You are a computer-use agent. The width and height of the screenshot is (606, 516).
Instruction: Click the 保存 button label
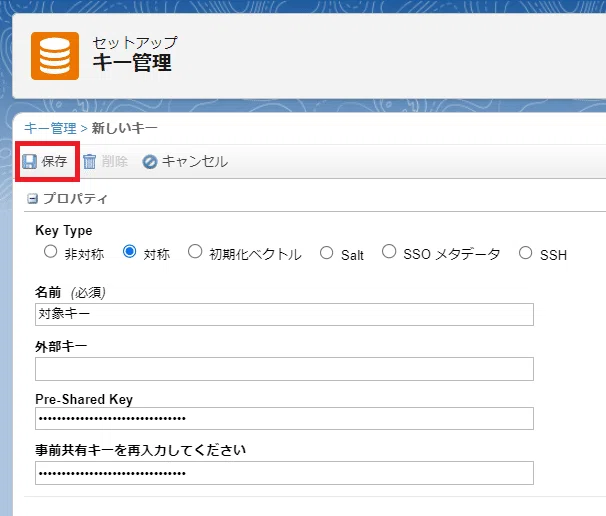[54, 162]
